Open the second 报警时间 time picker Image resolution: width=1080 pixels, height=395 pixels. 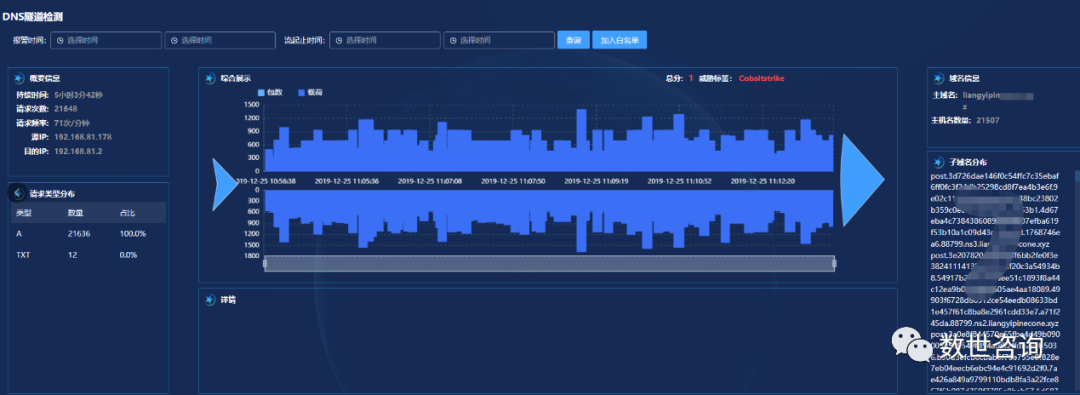[x=220, y=40]
